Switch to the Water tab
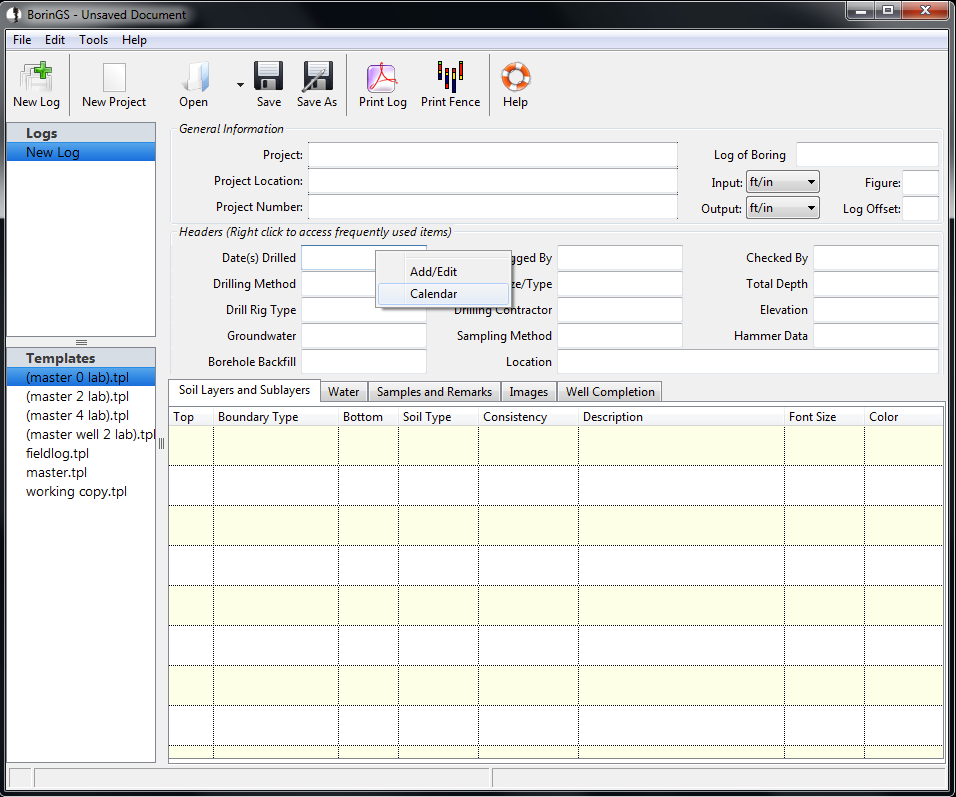 (x=344, y=391)
